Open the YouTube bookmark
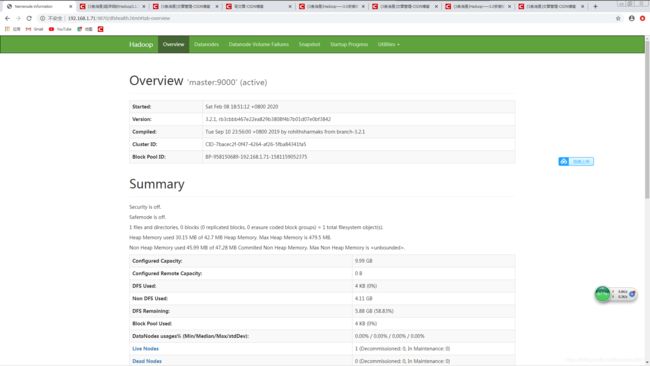This screenshot has width=650, height=366. click(x=60, y=29)
